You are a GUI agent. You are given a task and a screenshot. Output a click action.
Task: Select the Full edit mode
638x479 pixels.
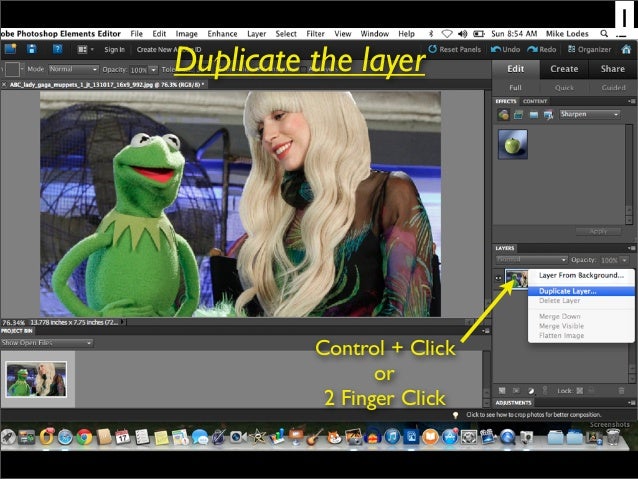click(515, 87)
